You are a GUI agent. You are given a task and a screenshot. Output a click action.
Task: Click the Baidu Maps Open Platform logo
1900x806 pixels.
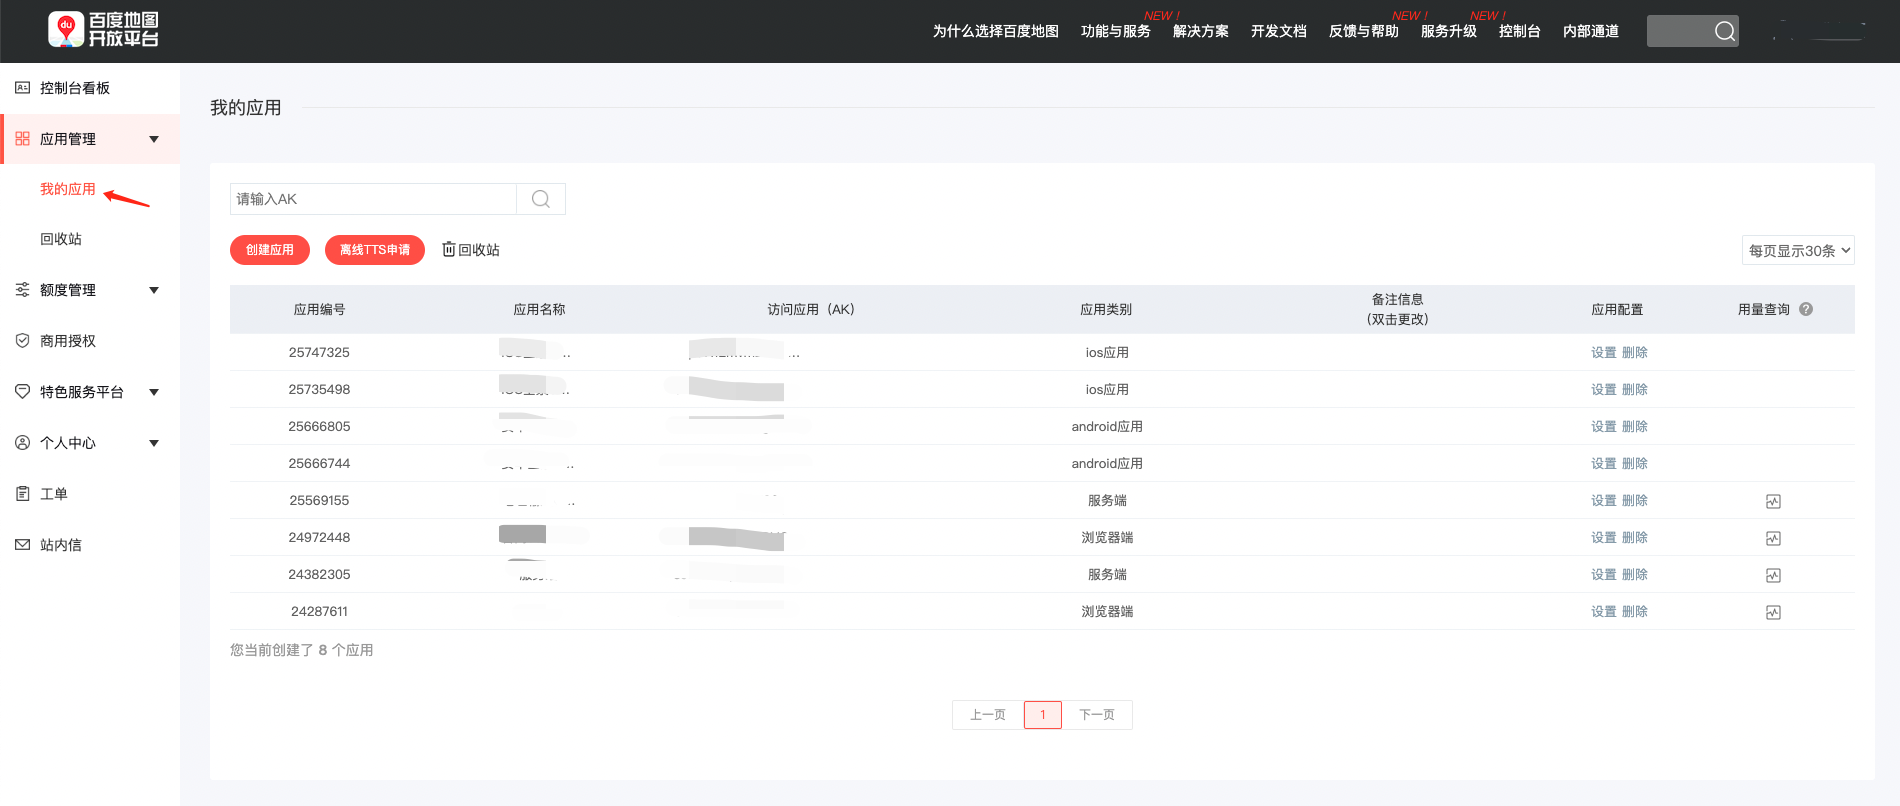(104, 30)
